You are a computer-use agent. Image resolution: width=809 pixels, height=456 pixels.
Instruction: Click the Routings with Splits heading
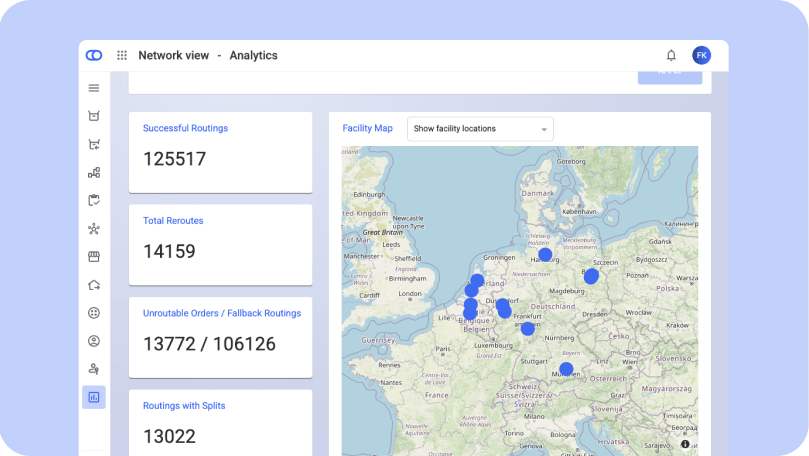click(184, 405)
